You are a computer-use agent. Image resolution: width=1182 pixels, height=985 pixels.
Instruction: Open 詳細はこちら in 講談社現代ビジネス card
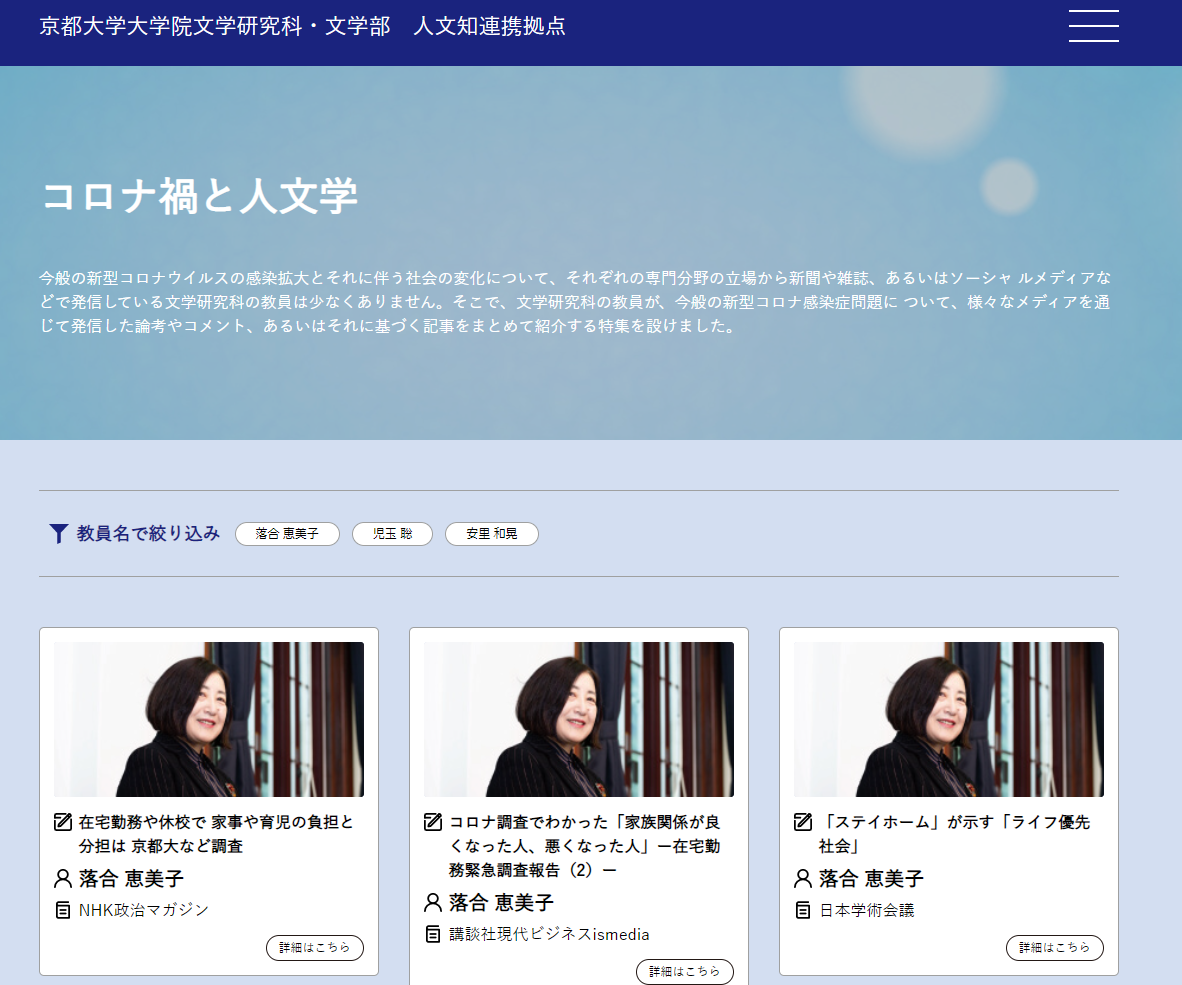[x=684, y=971]
